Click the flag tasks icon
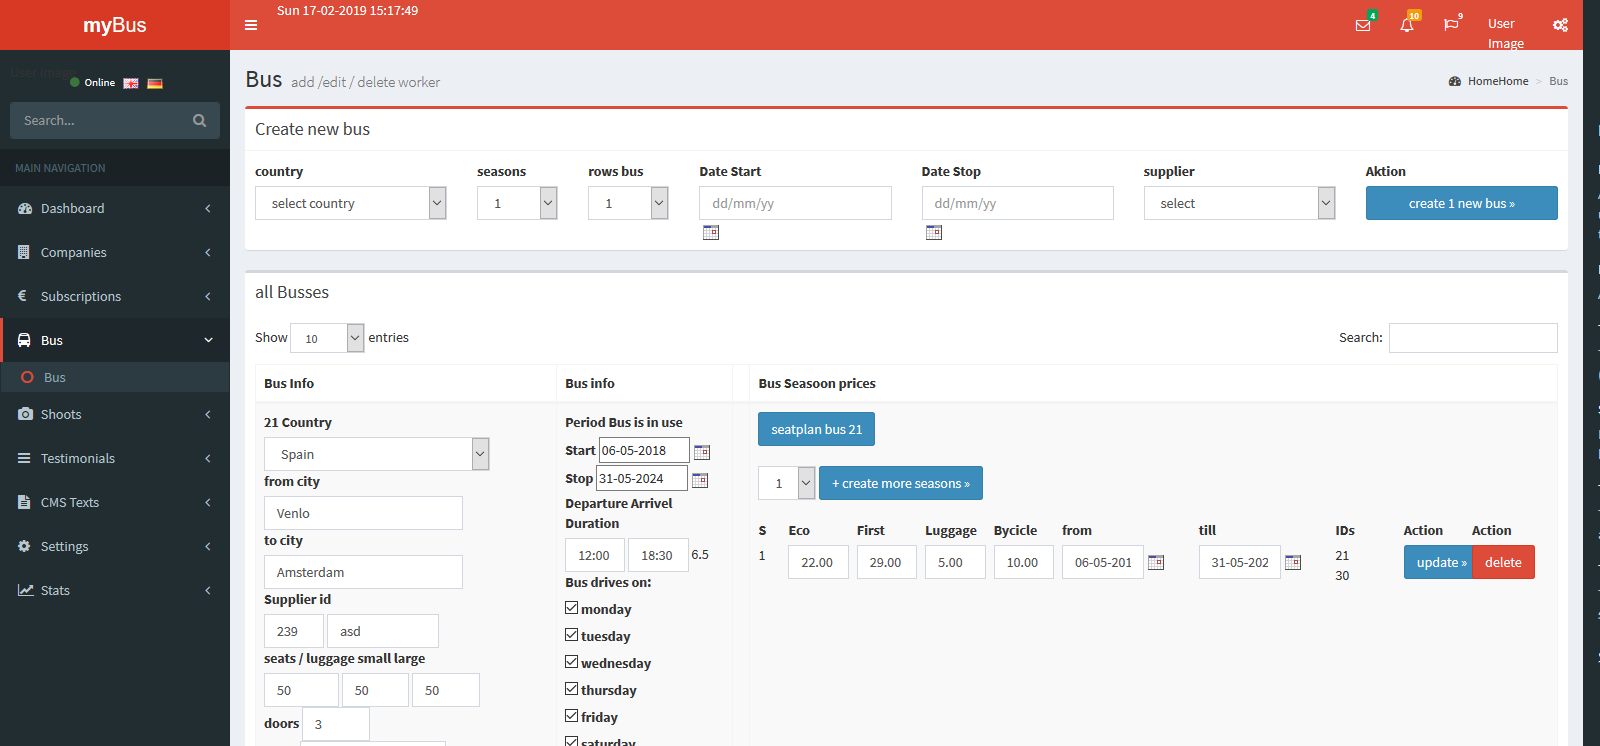 (x=1451, y=25)
